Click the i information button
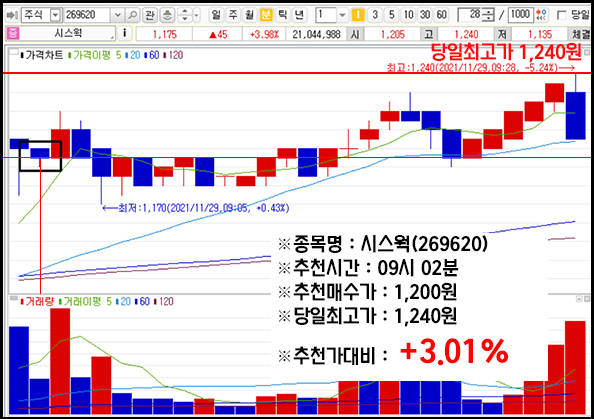The width and height of the screenshot is (594, 419). pos(124,33)
